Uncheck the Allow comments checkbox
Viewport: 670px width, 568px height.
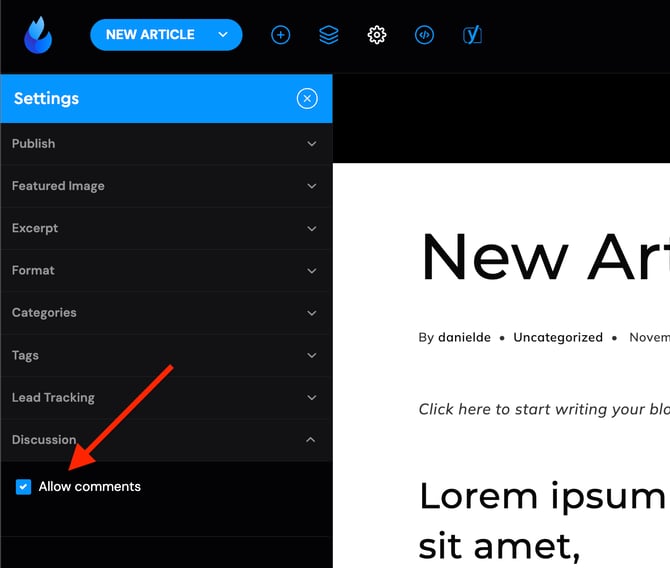(24, 486)
